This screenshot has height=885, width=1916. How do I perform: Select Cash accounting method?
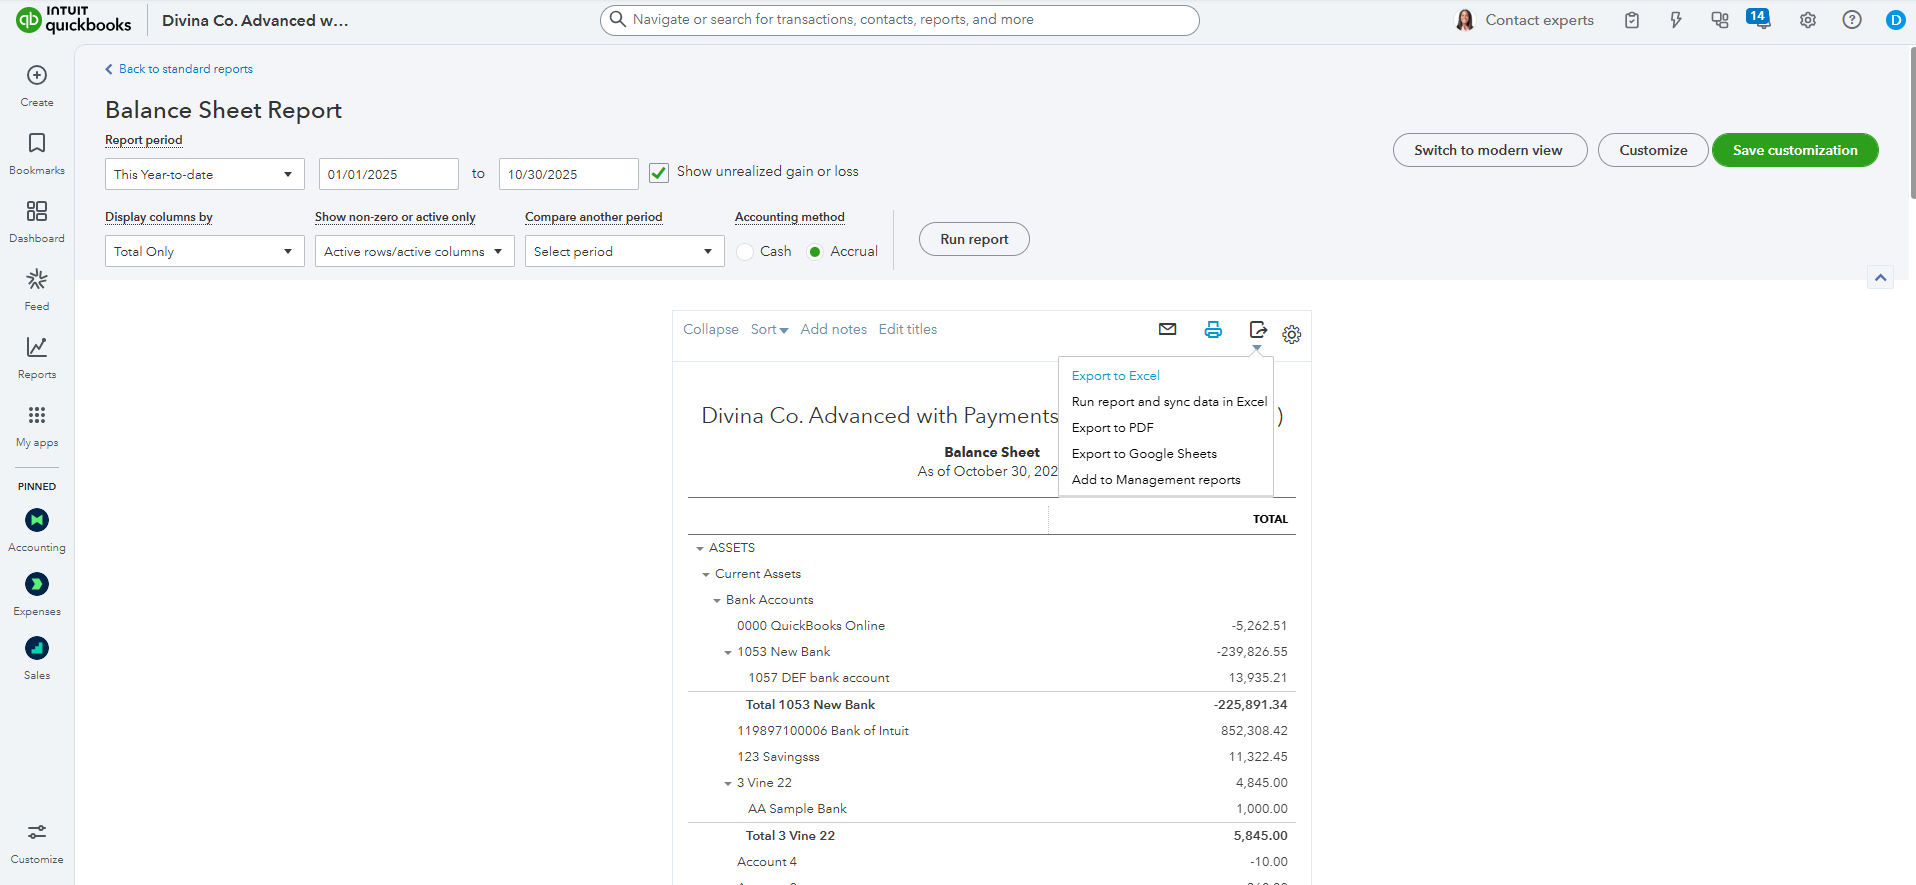pos(746,252)
